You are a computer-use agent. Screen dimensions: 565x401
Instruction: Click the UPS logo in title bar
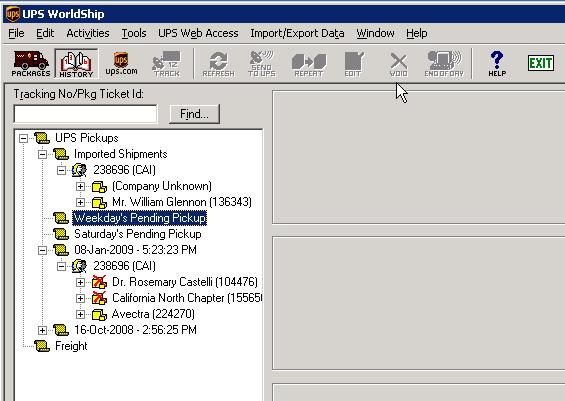click(13, 14)
